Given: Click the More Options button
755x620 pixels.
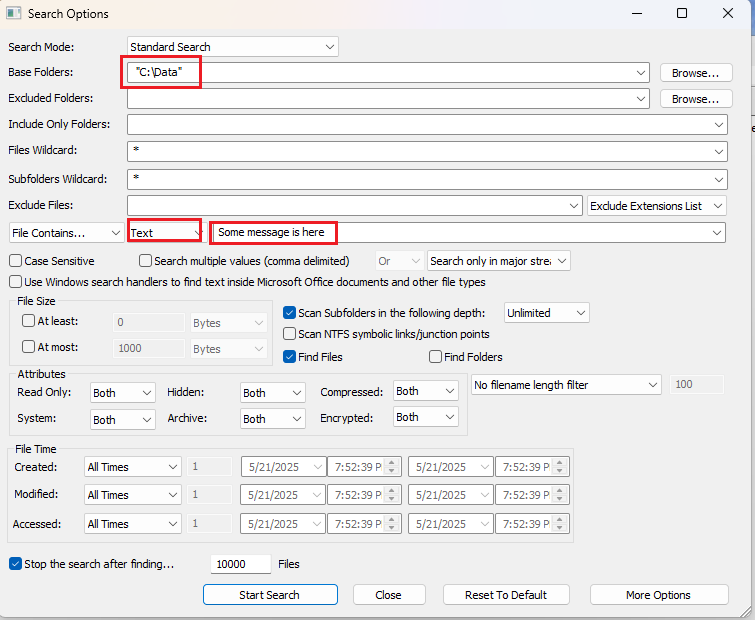Looking at the screenshot, I should click(659, 595).
